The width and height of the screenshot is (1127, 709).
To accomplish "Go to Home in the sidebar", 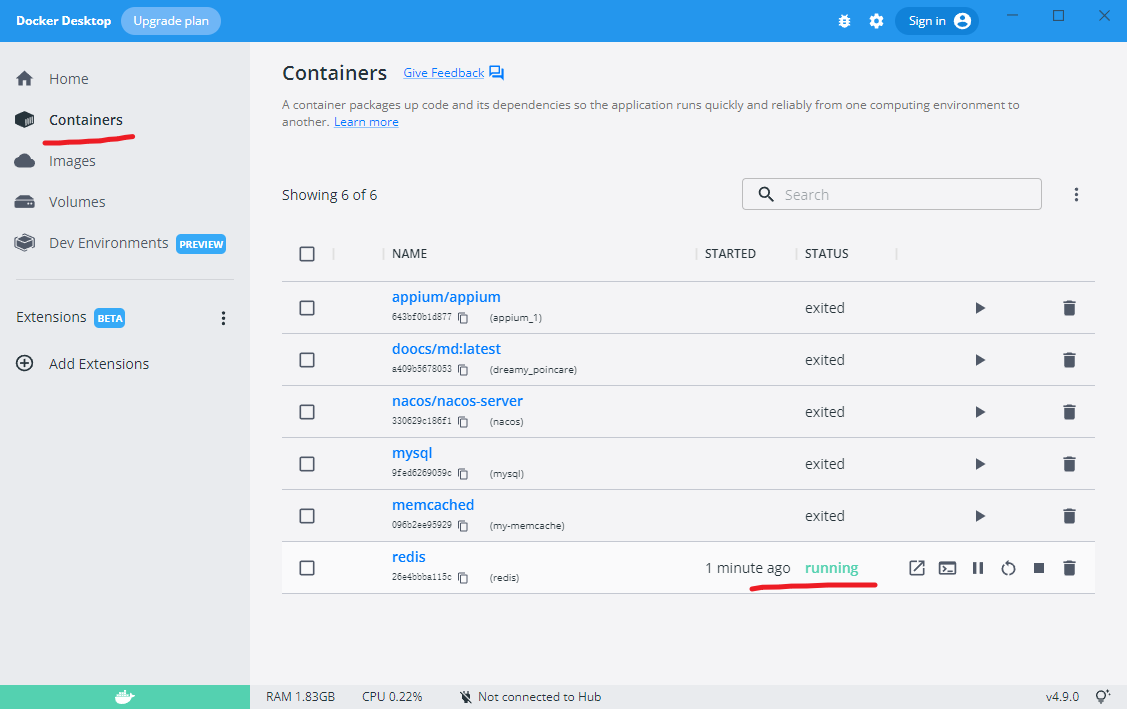I will tap(68, 78).
